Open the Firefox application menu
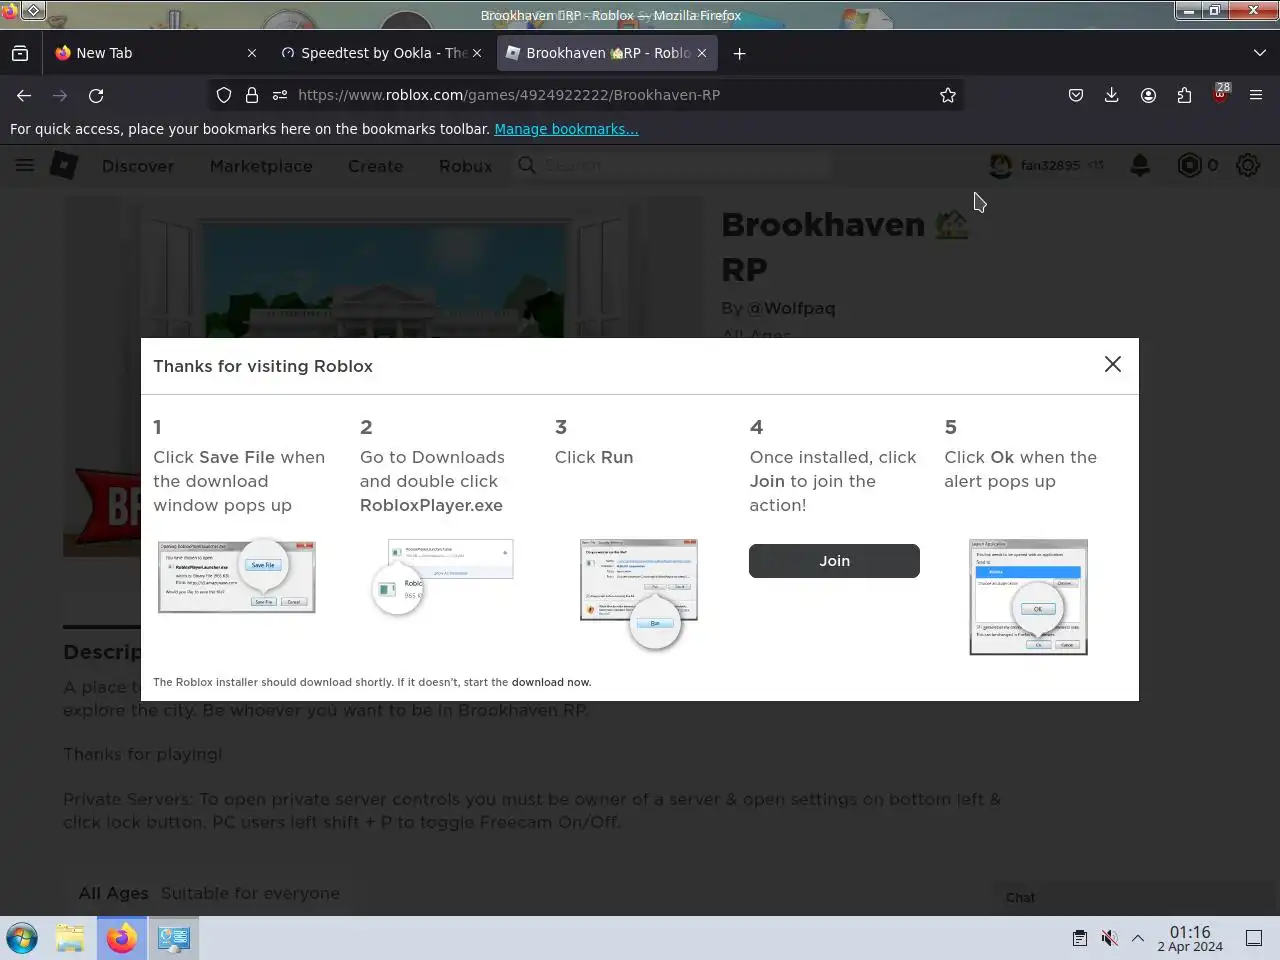 coord(1256,95)
